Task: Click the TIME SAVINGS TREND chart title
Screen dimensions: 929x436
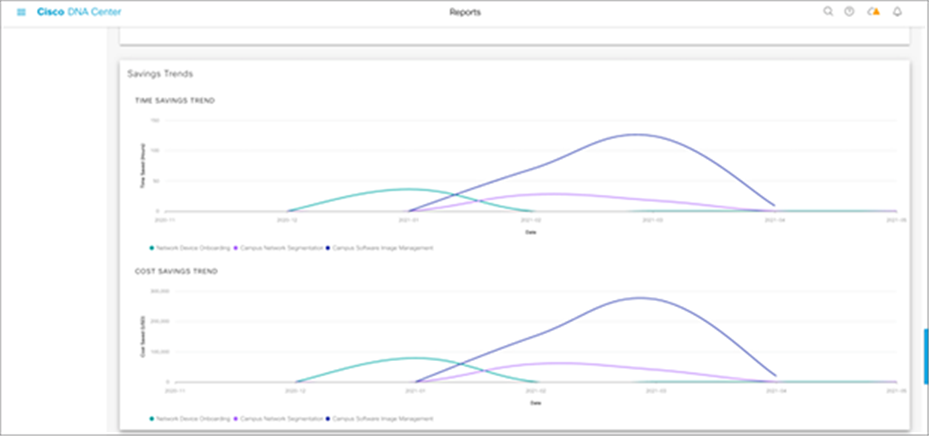Action: (175, 101)
